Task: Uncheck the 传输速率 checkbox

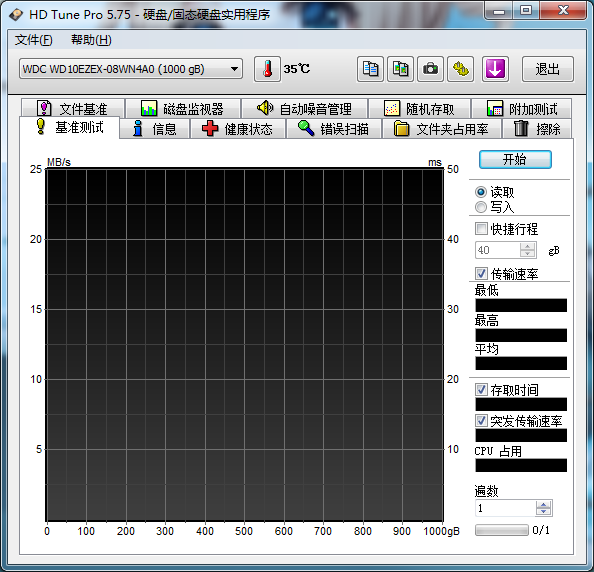Action: click(481, 273)
